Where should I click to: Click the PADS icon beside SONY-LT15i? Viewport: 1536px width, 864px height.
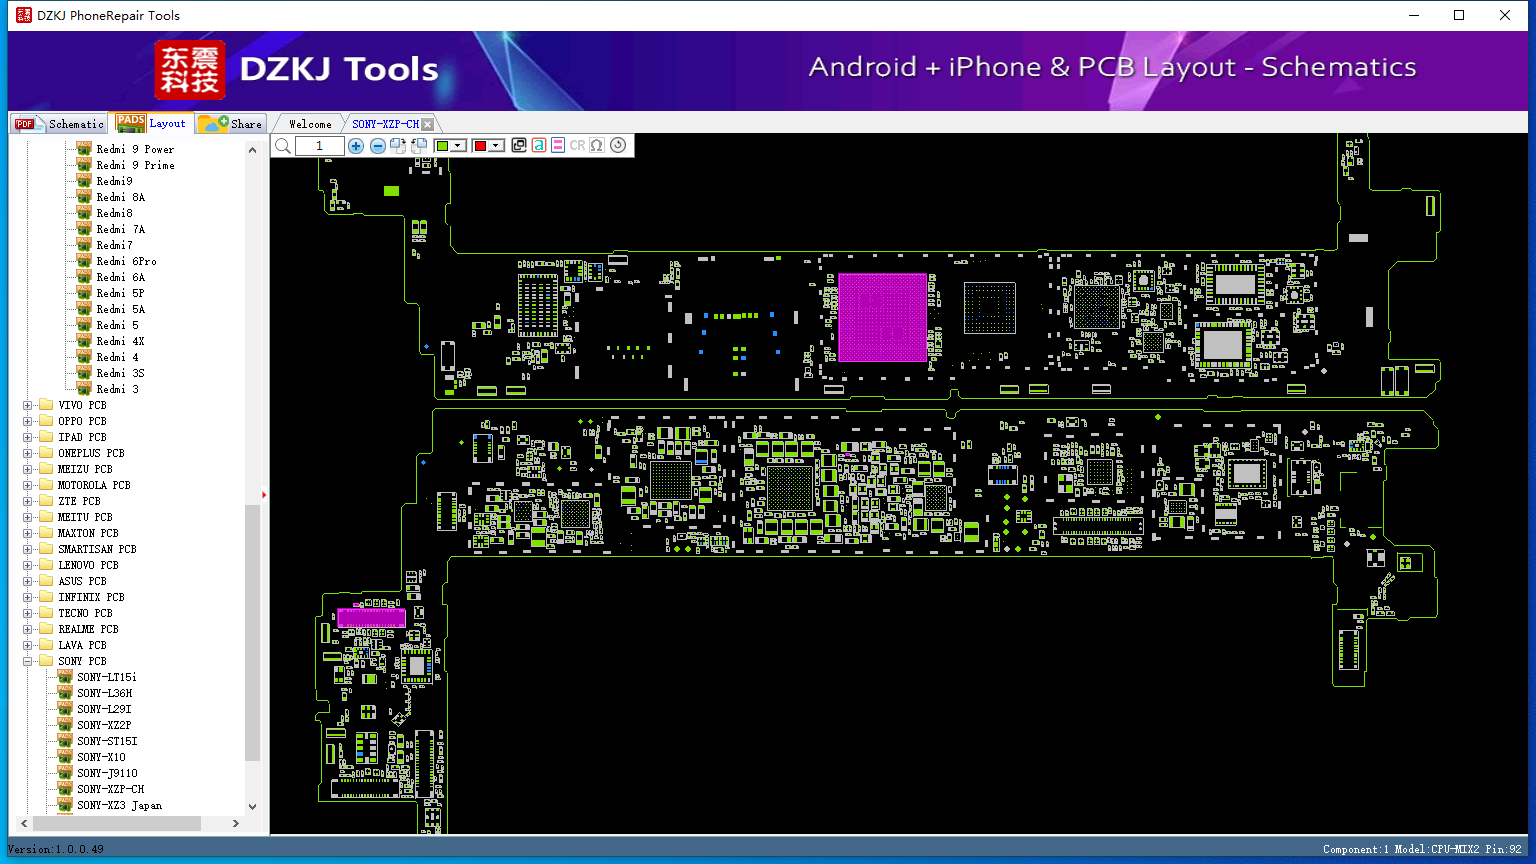[x=65, y=677]
